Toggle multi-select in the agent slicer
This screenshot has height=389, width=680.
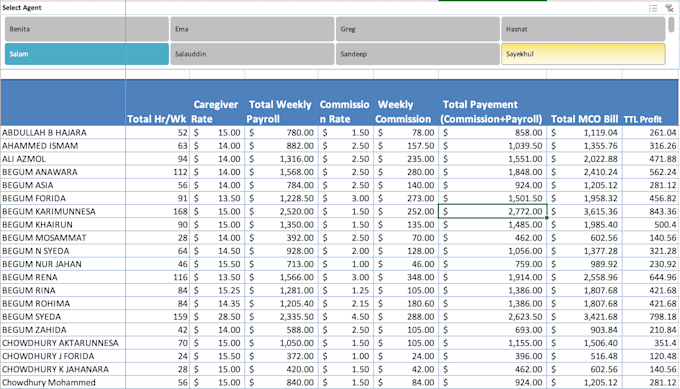click(x=653, y=8)
